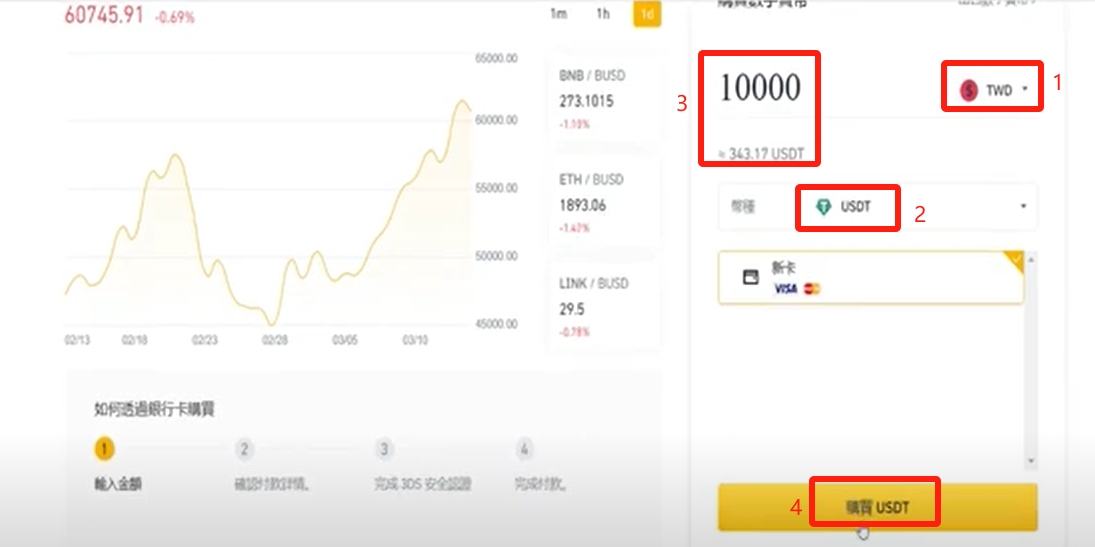Click the step 2 circle 確認付款詳情
This screenshot has width=1095, height=547.
244,449
